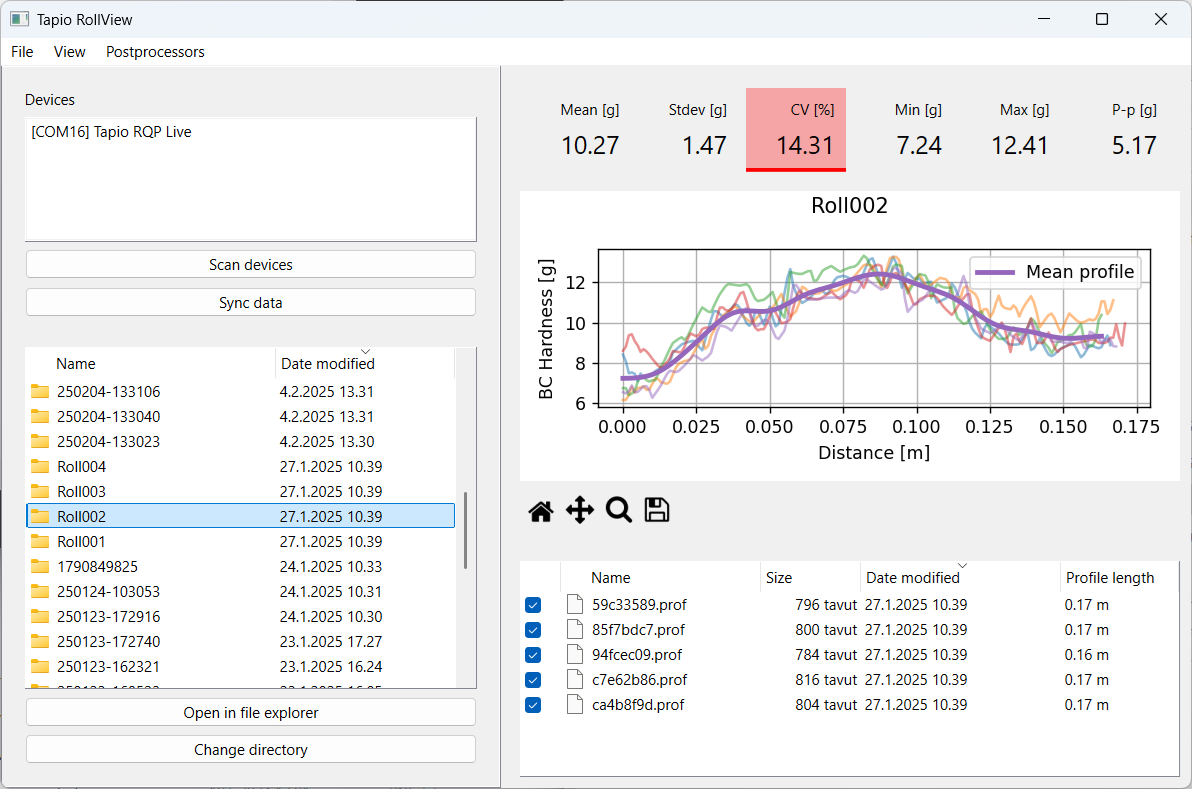The image size is (1192, 789).
Task: Click the Home reset view icon
Action: coord(541,511)
